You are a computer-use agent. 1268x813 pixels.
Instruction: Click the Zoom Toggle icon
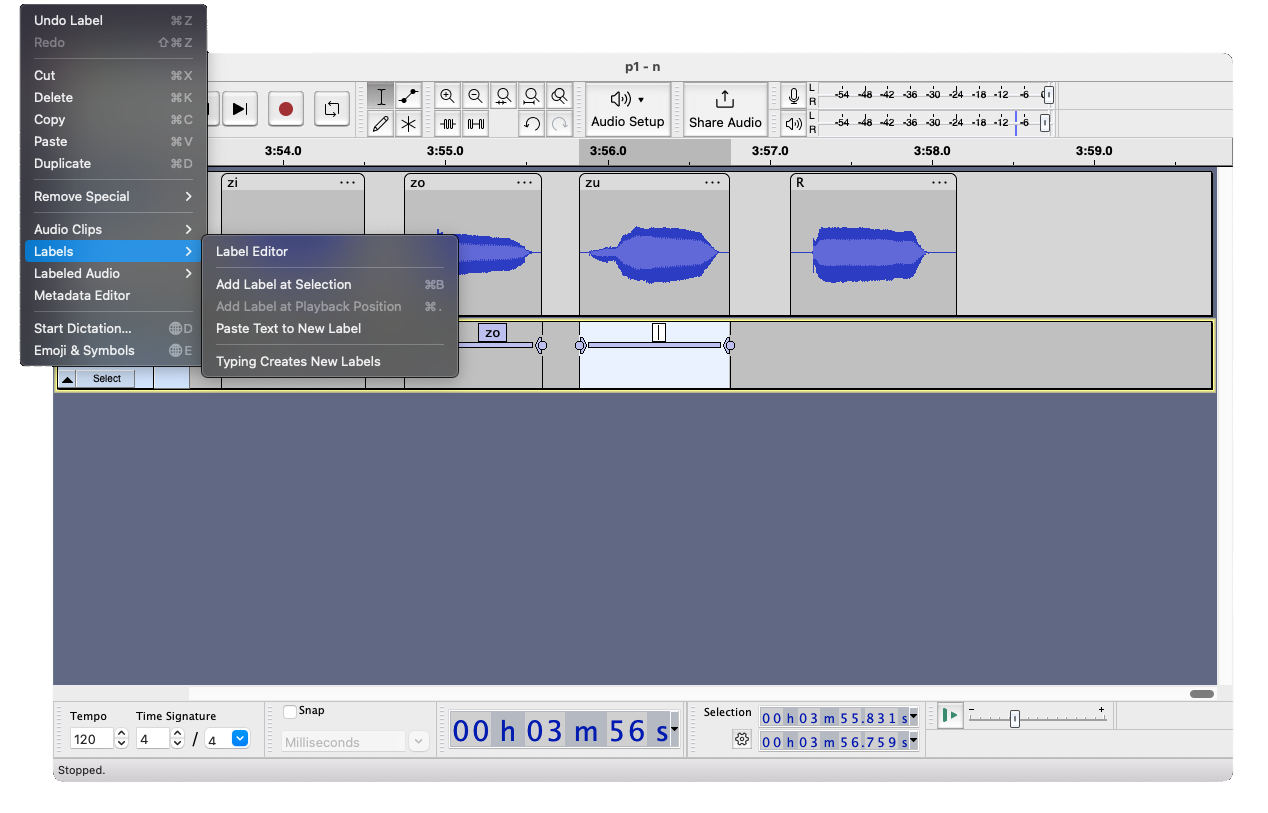pos(560,97)
